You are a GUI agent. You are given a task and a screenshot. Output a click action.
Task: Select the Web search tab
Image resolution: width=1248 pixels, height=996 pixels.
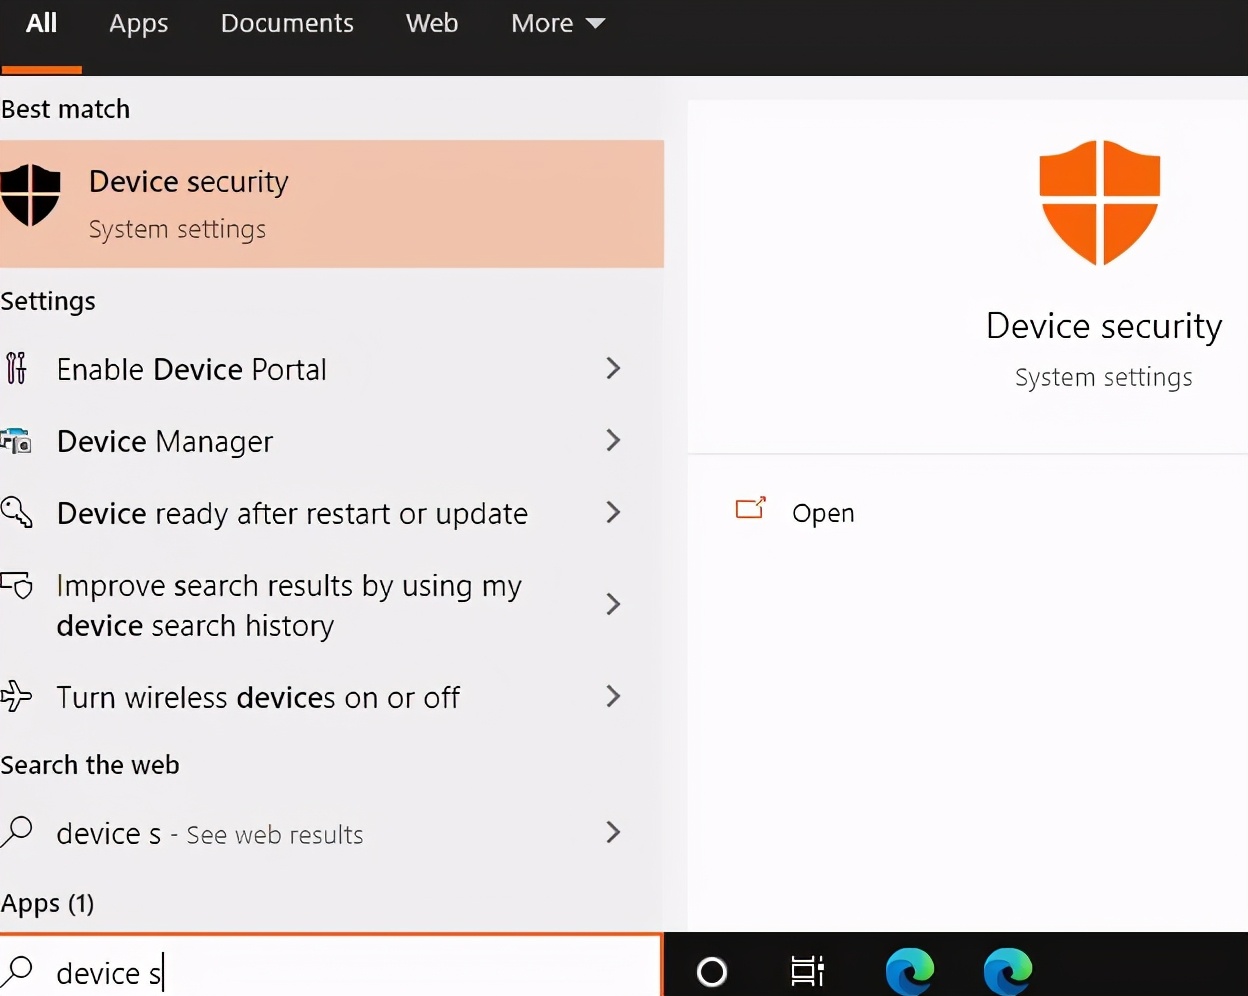(x=431, y=23)
